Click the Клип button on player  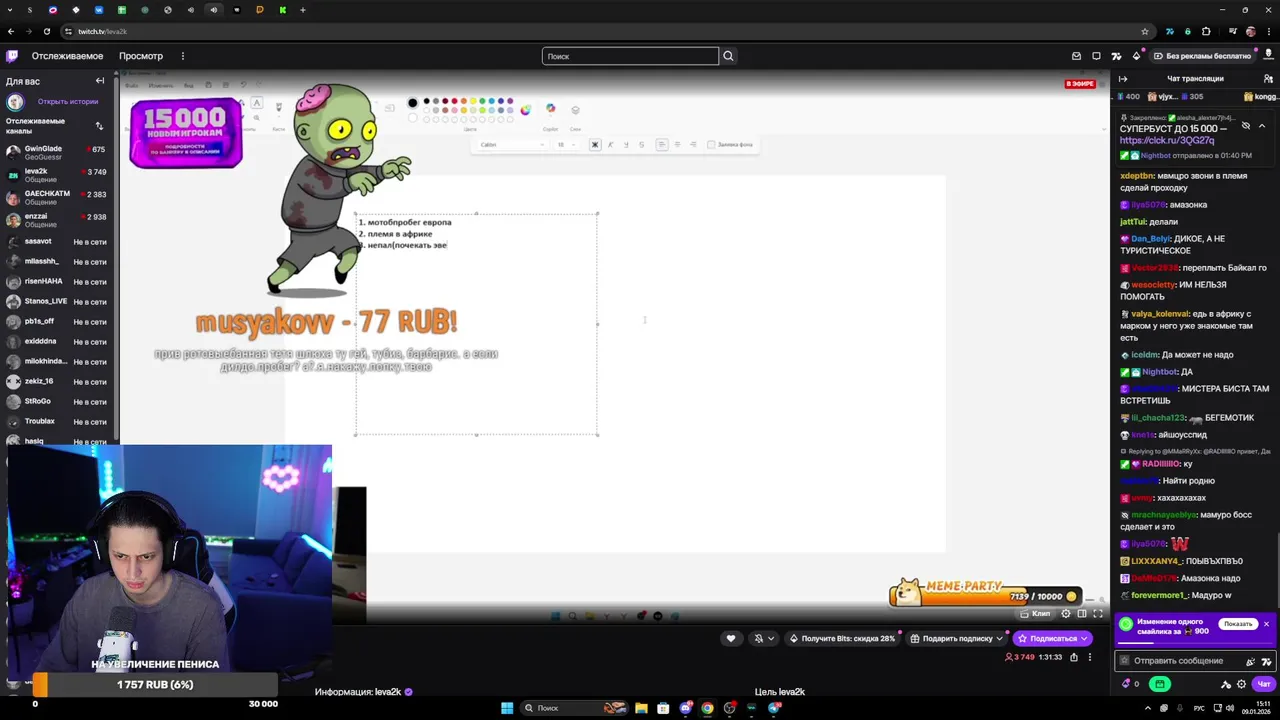(x=1035, y=614)
